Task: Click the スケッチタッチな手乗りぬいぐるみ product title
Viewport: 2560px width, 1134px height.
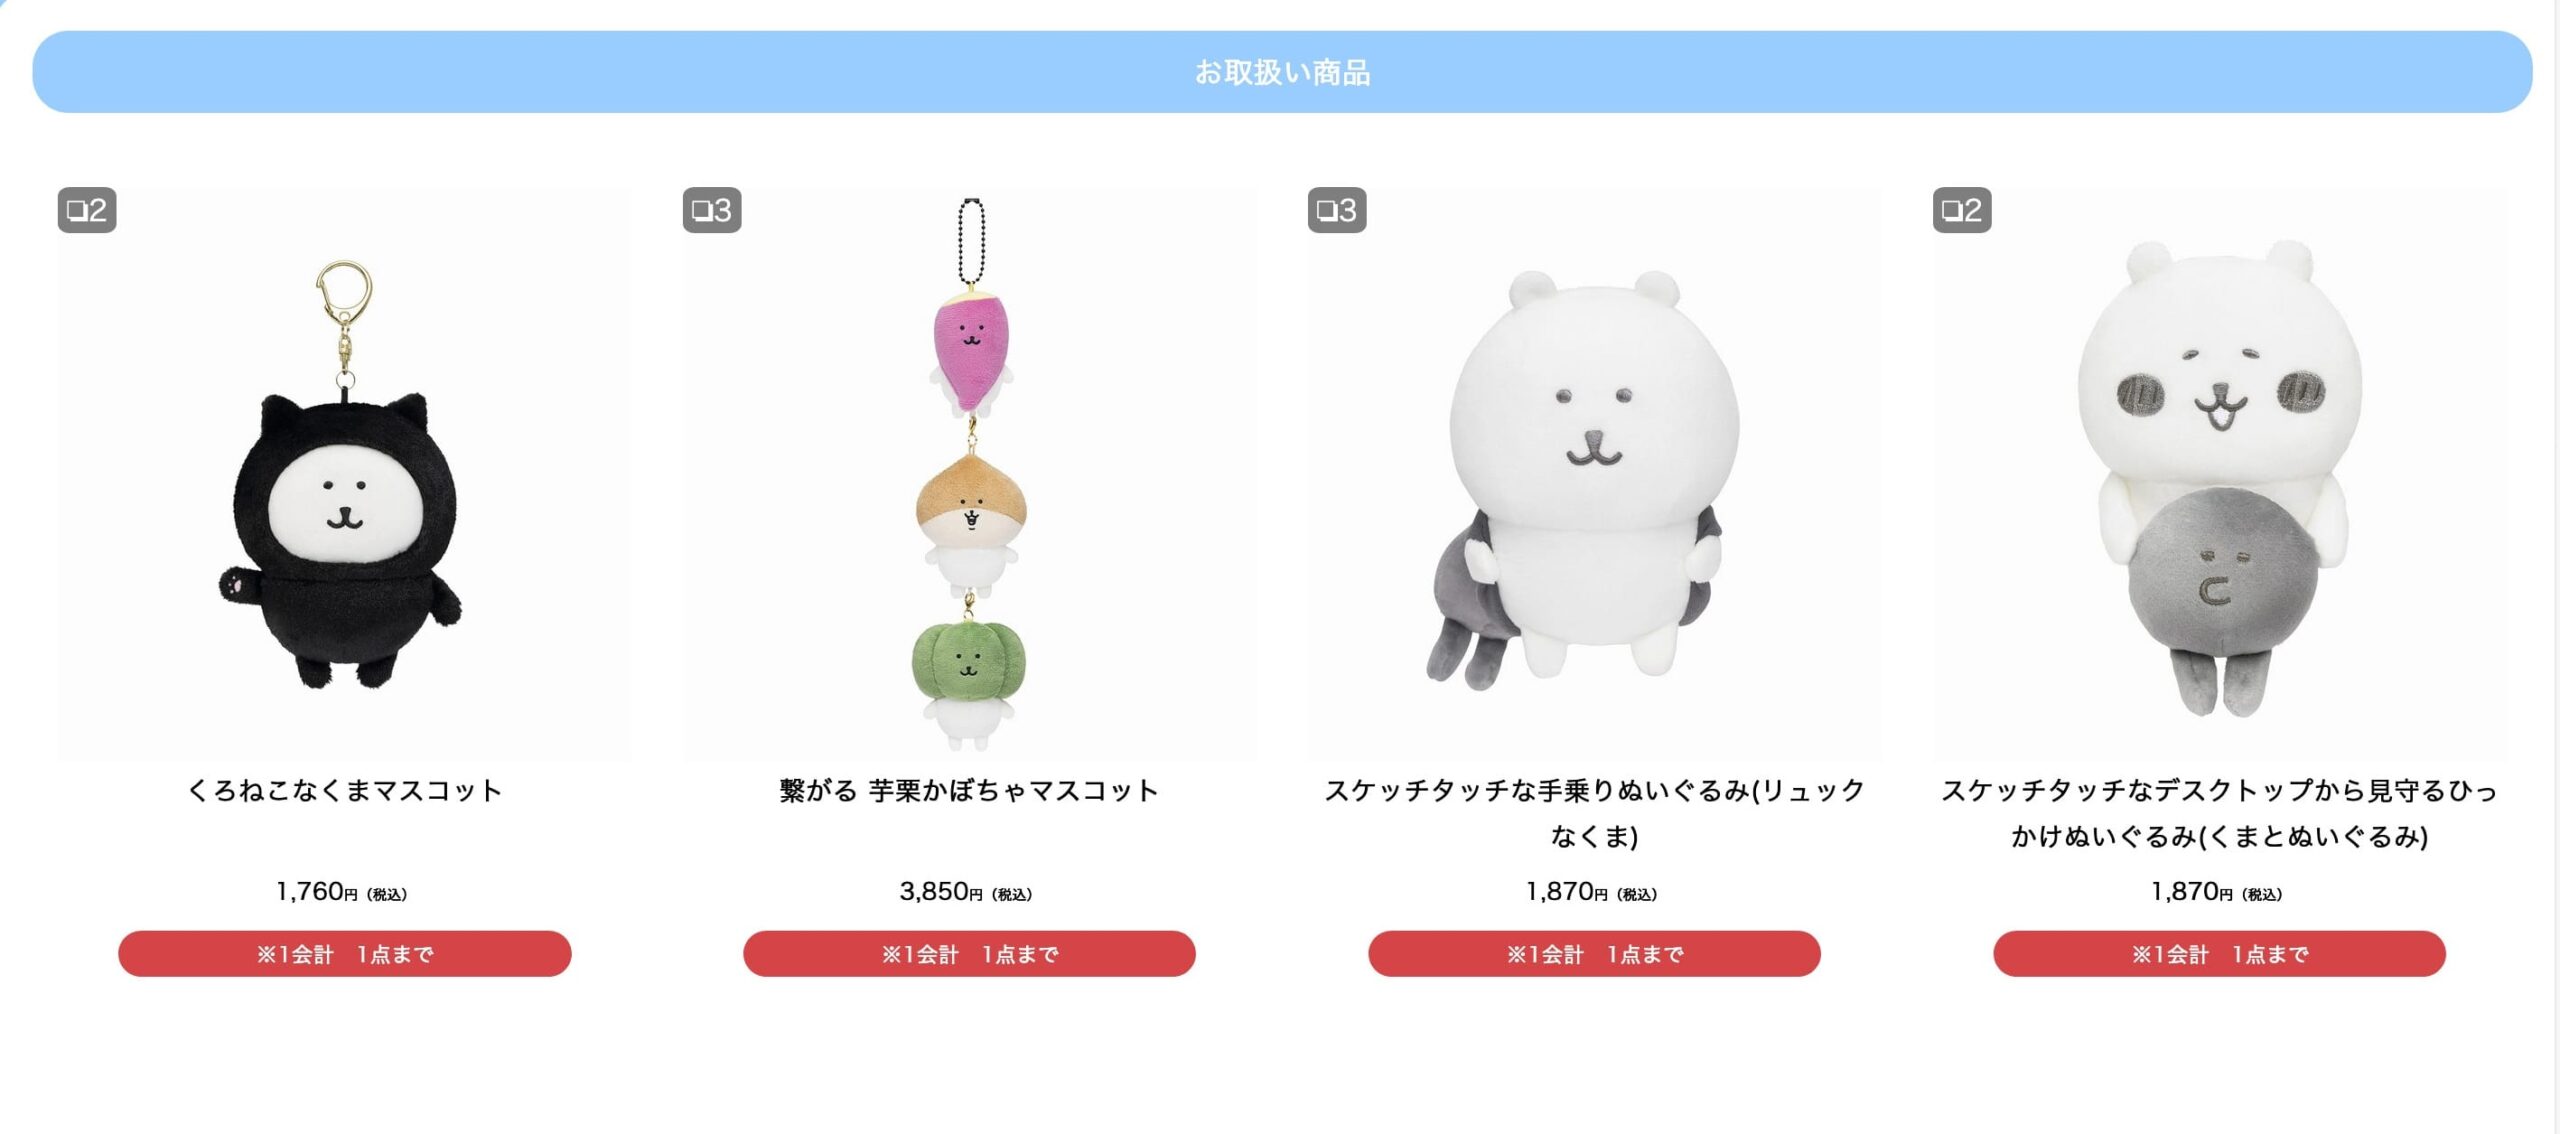Action: pyautogui.click(x=1594, y=813)
